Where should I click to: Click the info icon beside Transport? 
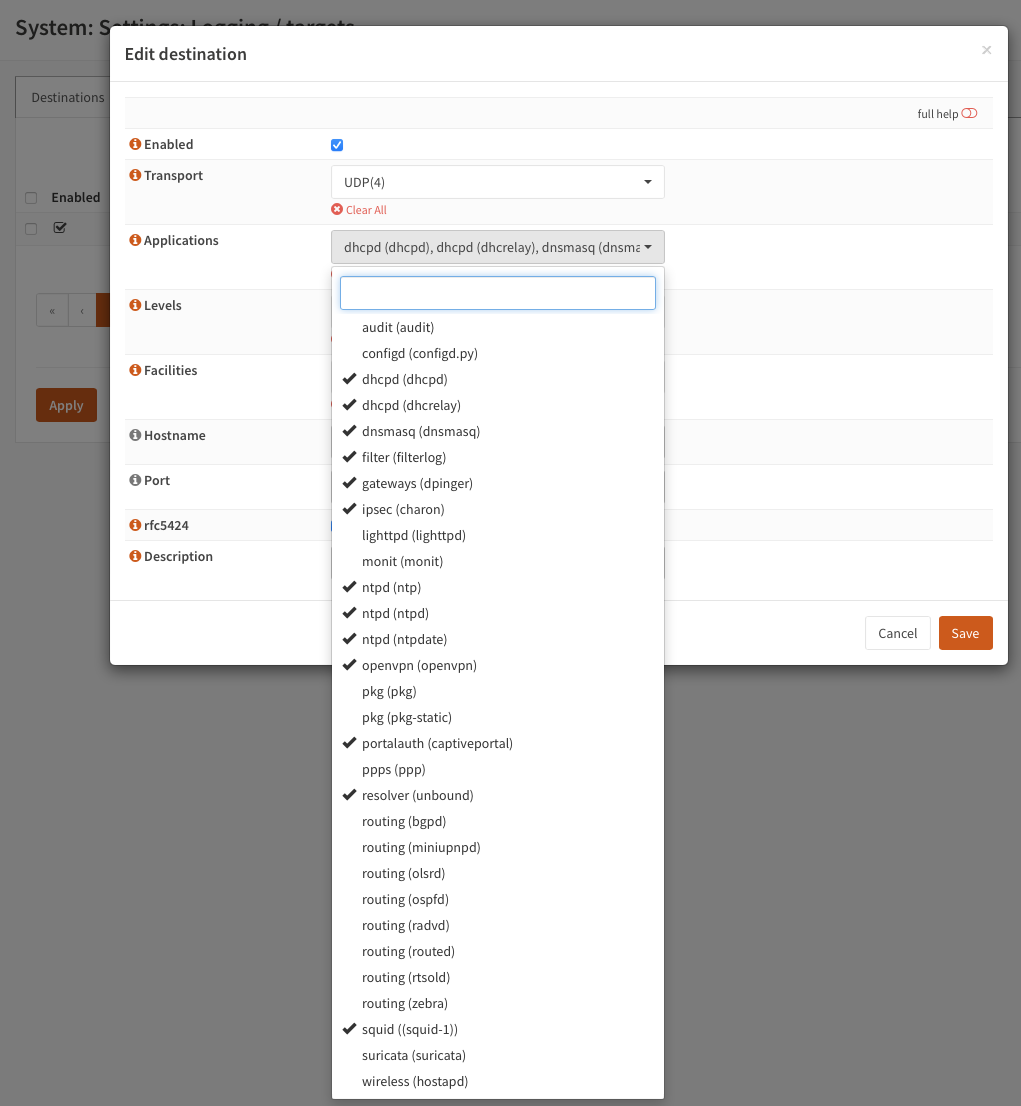click(x=135, y=175)
